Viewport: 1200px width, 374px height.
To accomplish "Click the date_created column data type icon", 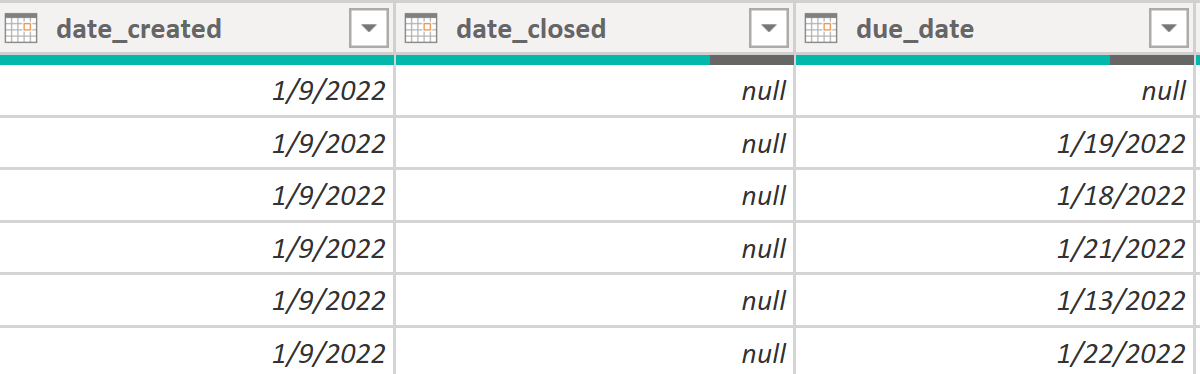I will 20,29.
